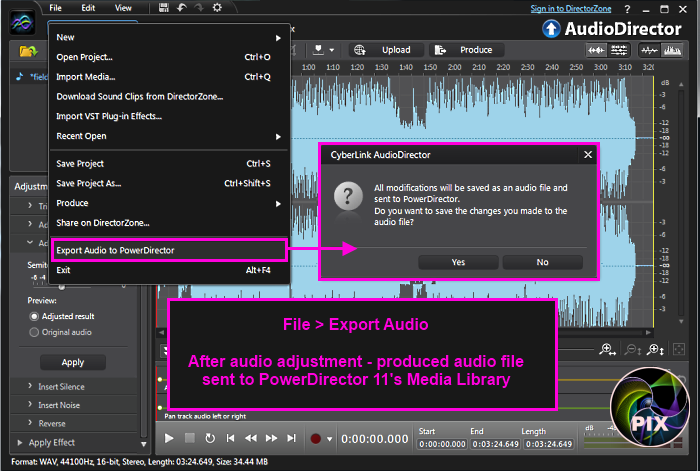
Task: Click the redo arrow icon
Action: [199, 8]
